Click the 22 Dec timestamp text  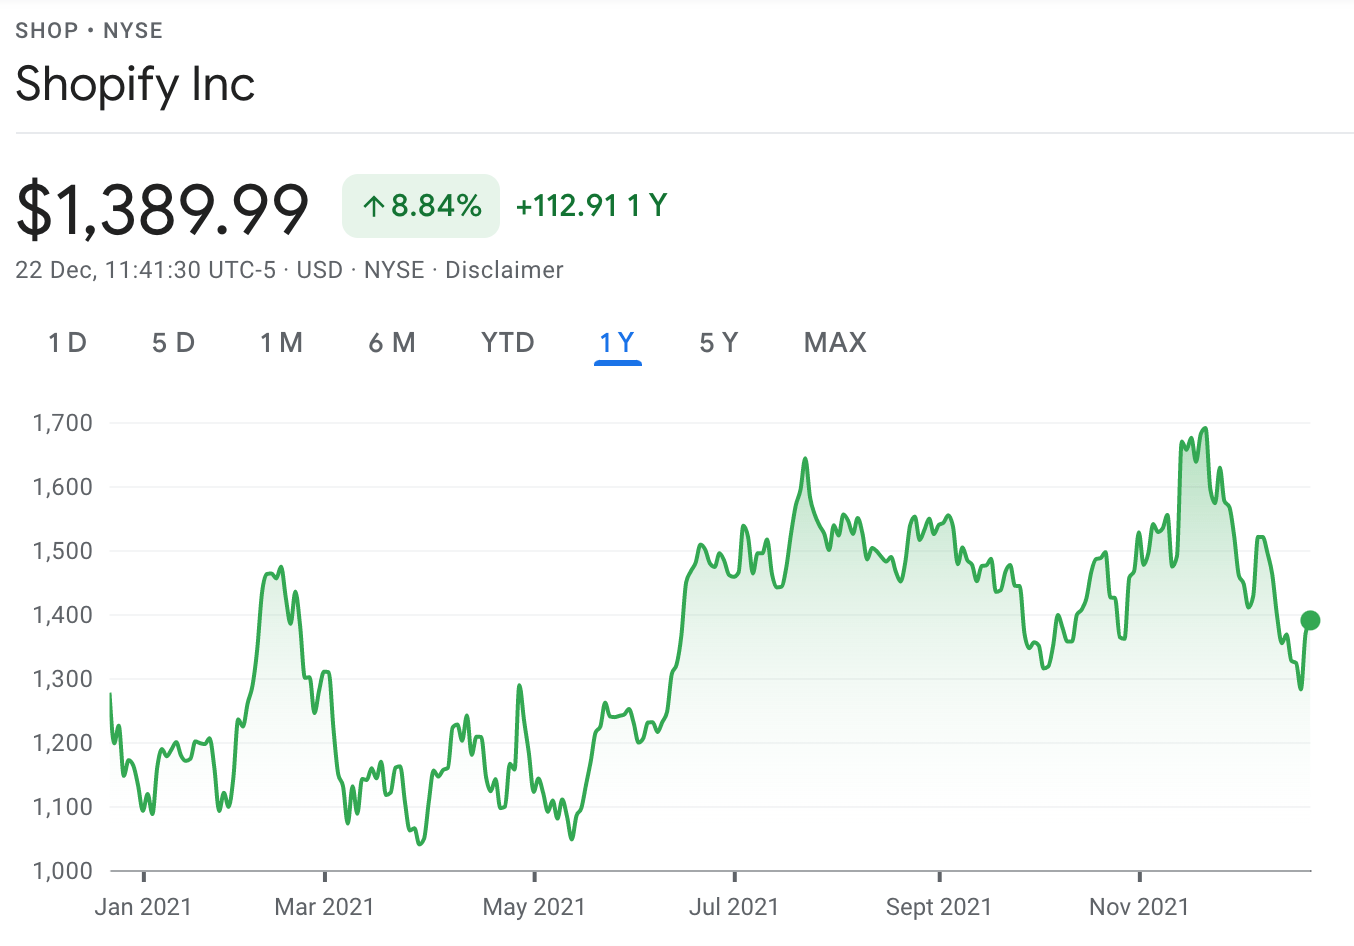(x=145, y=270)
